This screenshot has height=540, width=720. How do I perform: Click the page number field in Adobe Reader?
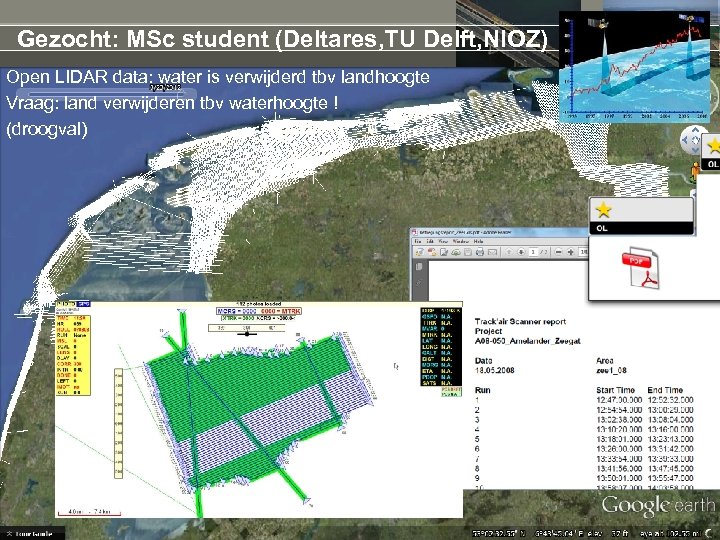pos(533,252)
